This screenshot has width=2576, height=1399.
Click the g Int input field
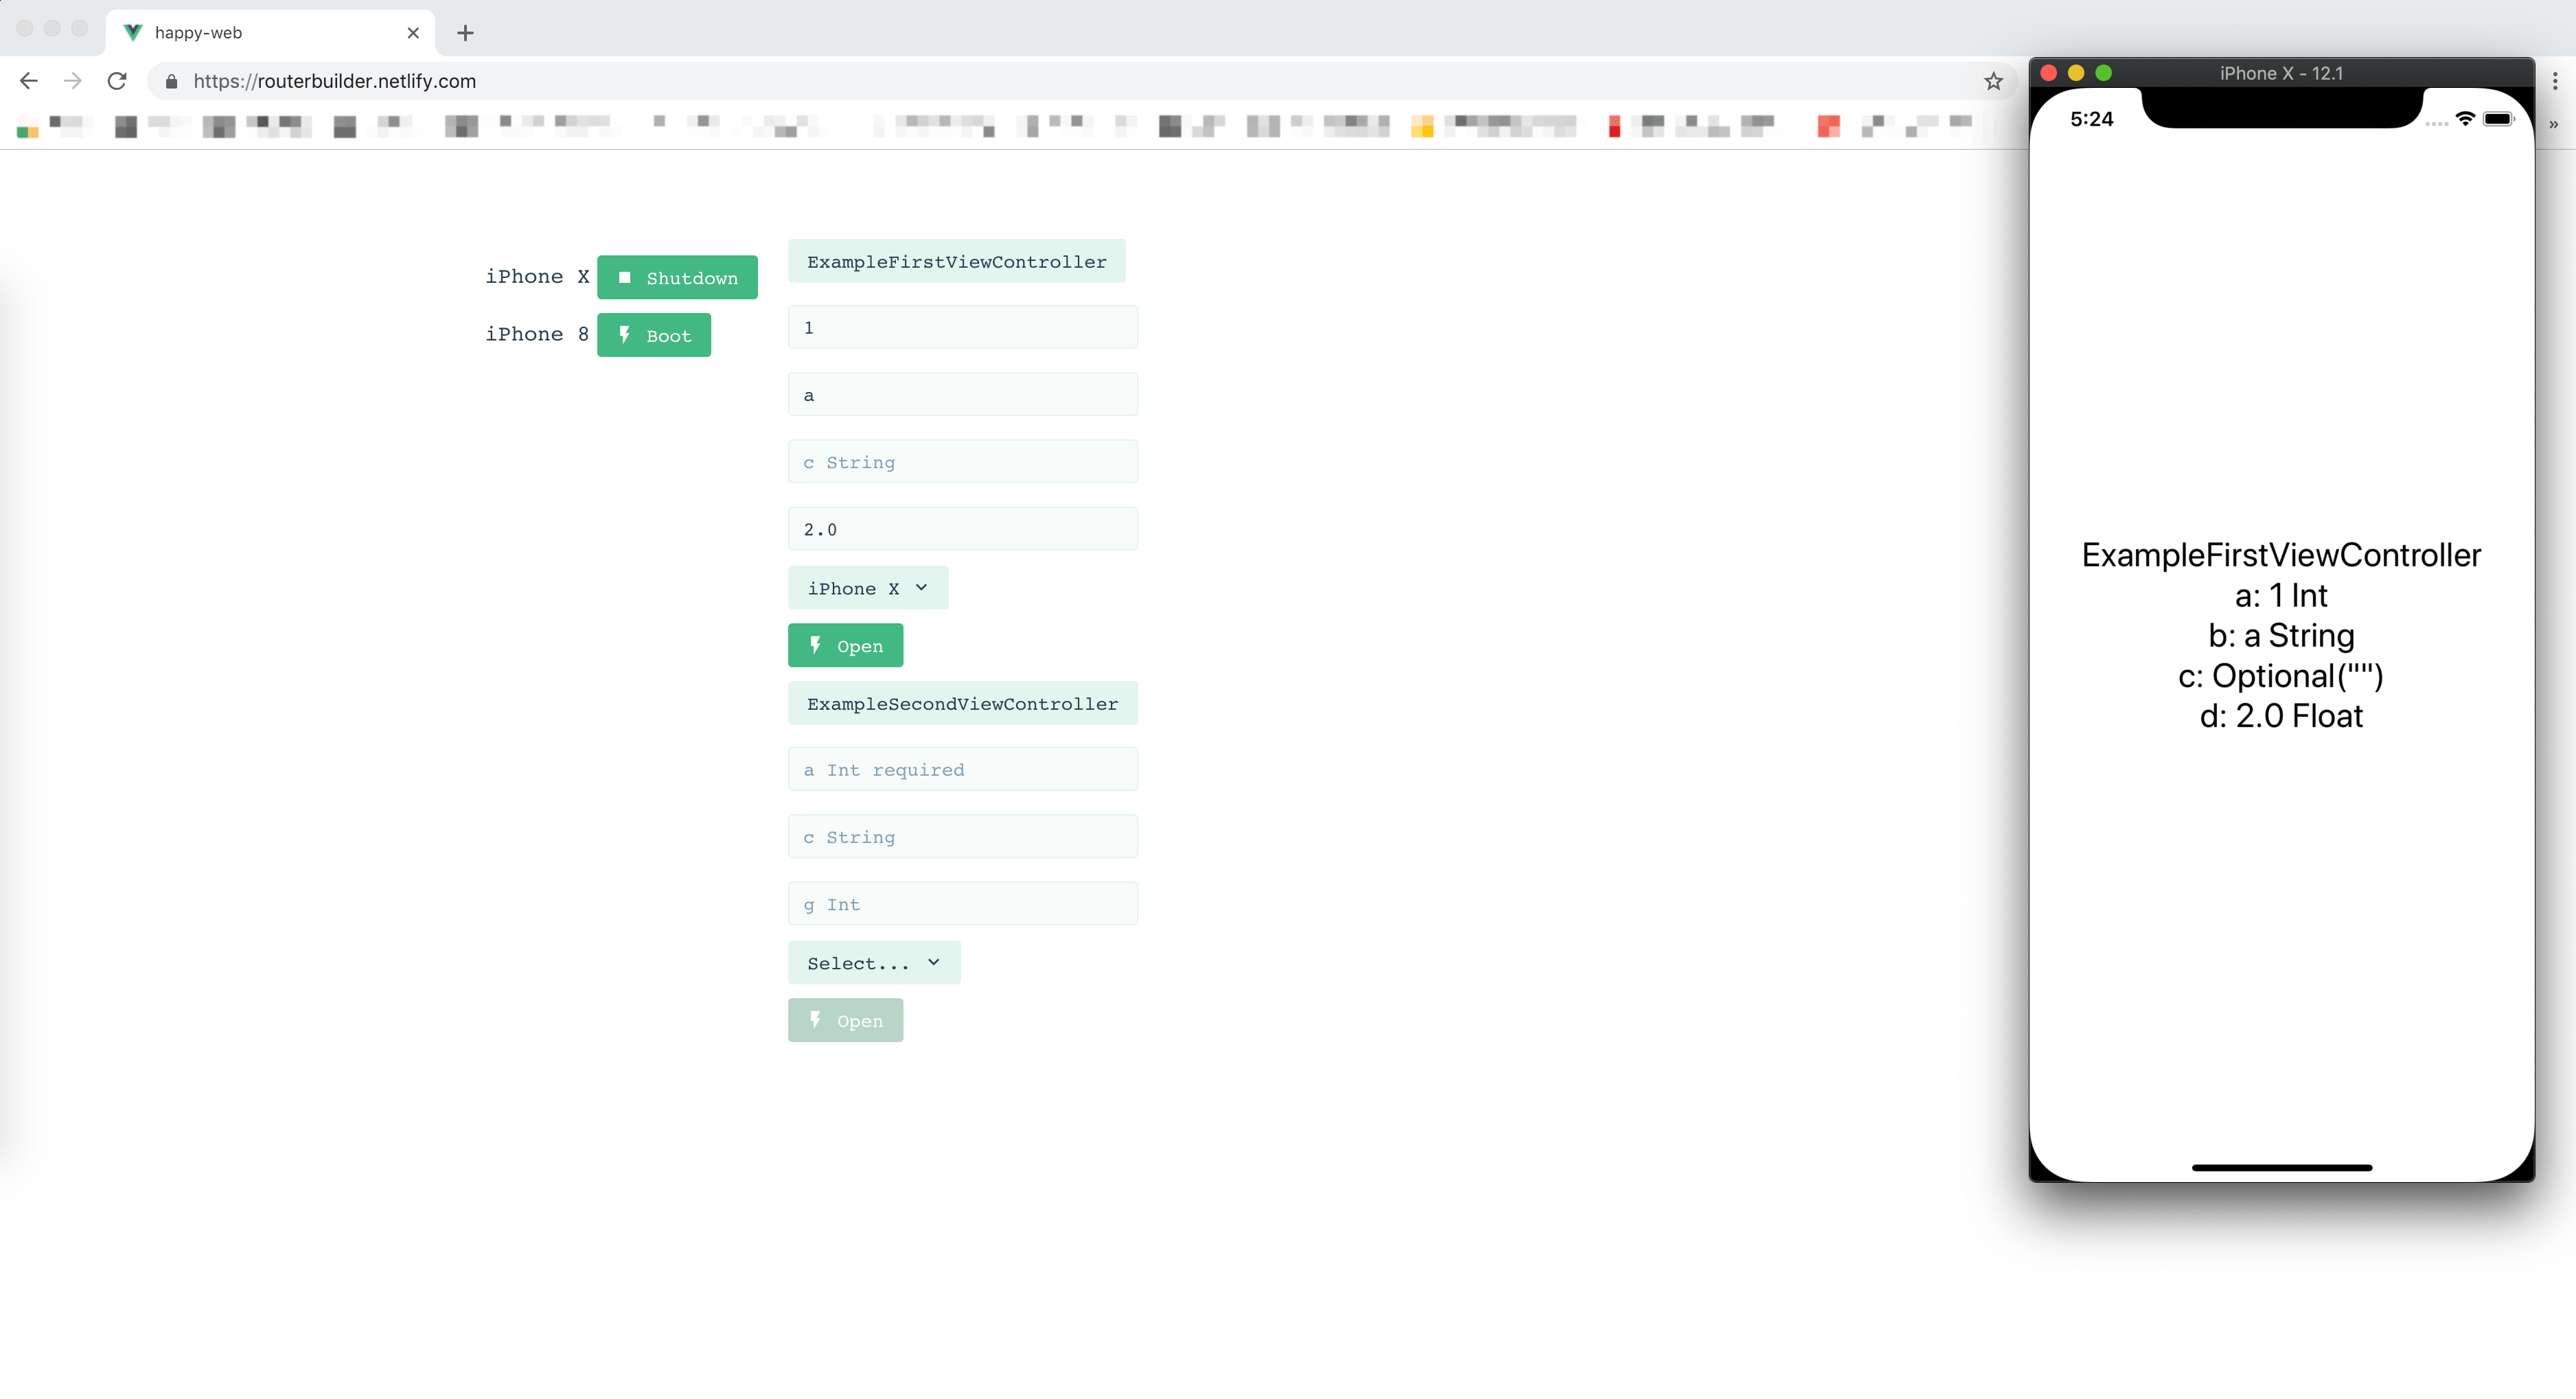(962, 904)
